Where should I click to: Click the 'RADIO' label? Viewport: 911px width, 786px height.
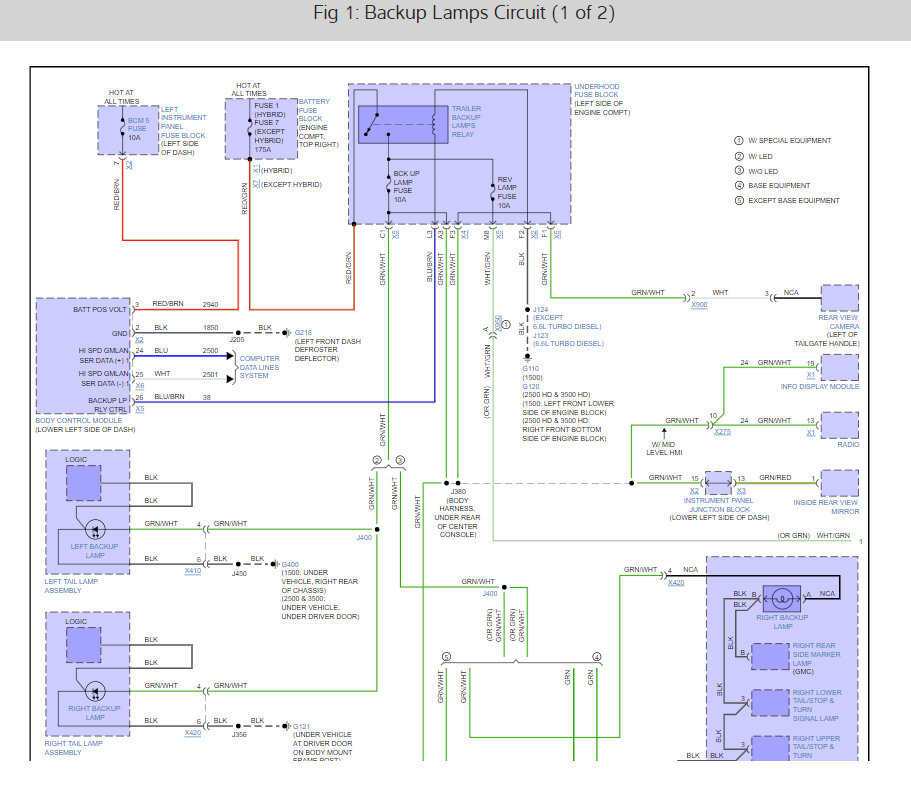[x=848, y=444]
